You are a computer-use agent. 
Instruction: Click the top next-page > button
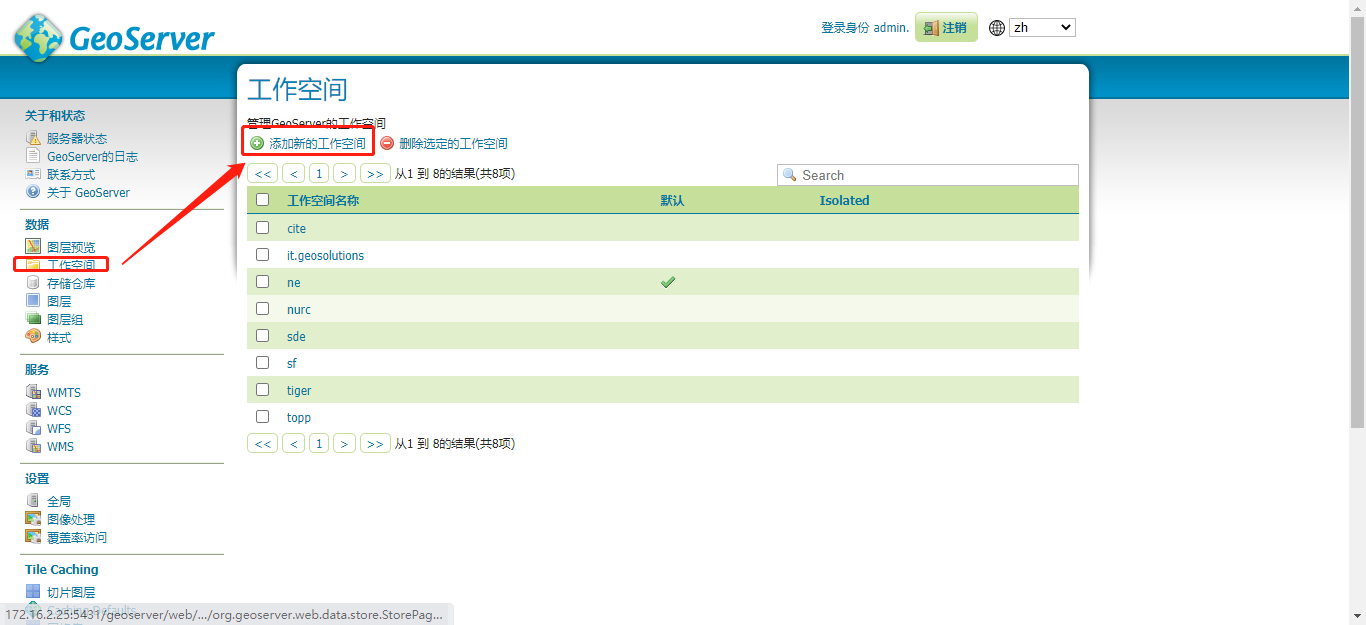tap(345, 174)
